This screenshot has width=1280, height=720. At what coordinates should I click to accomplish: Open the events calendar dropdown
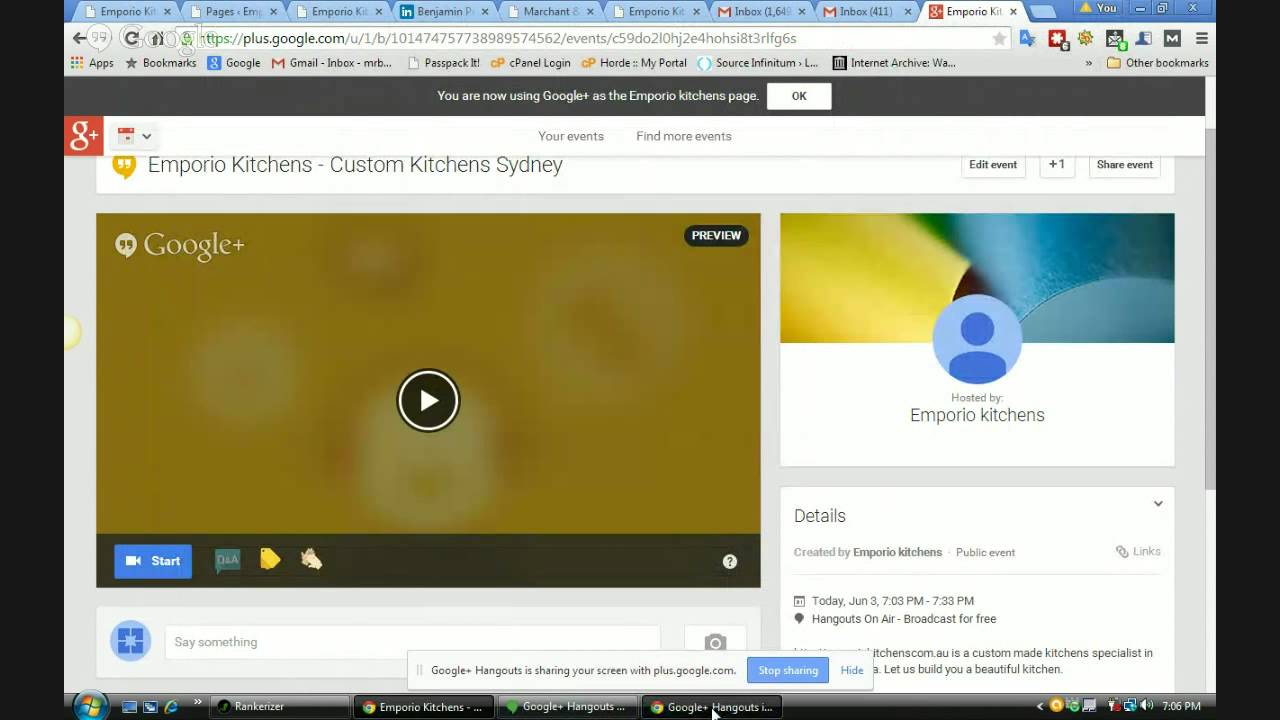coord(135,136)
